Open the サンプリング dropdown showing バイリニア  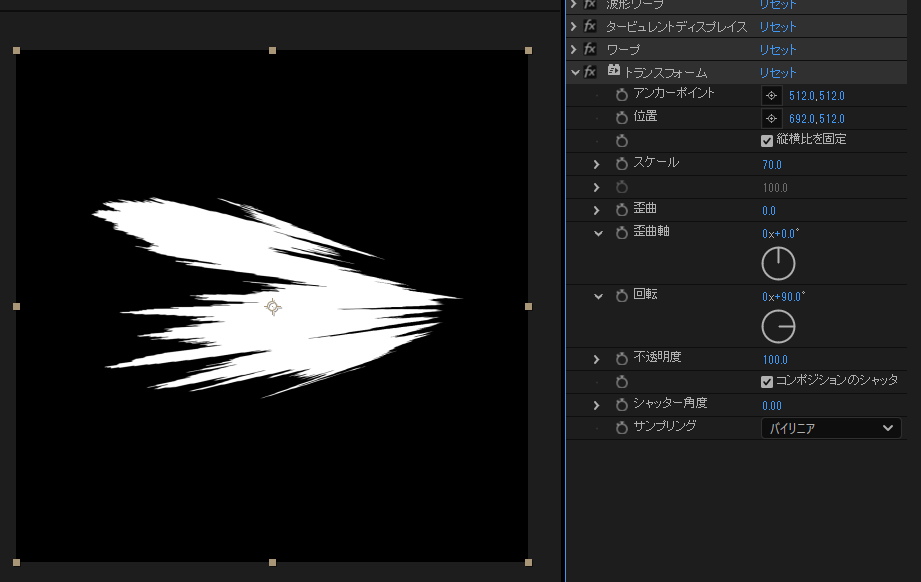(831, 428)
